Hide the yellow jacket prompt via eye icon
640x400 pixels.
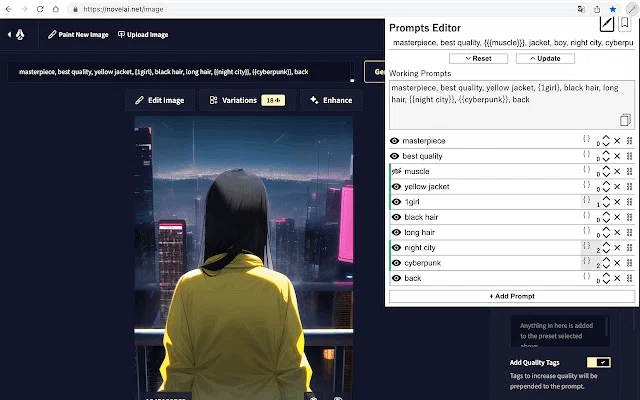pos(396,187)
